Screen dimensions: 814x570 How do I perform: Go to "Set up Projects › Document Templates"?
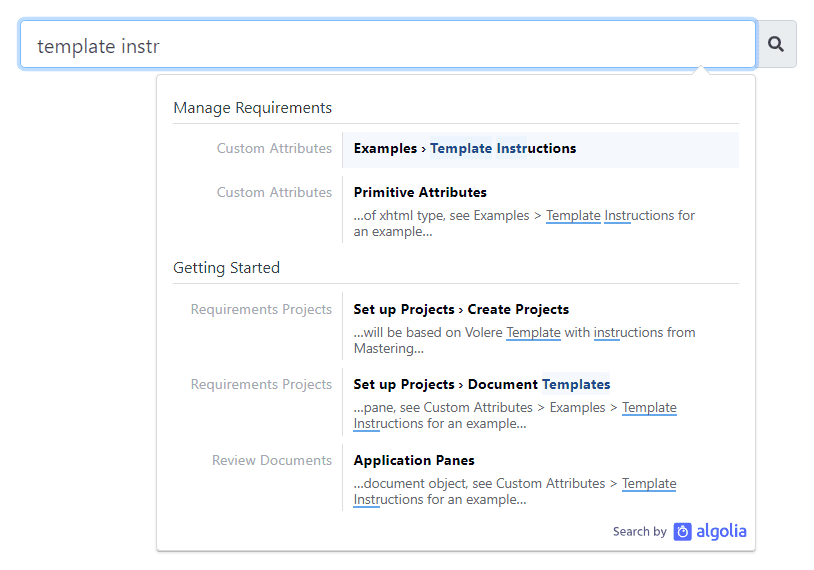(481, 384)
